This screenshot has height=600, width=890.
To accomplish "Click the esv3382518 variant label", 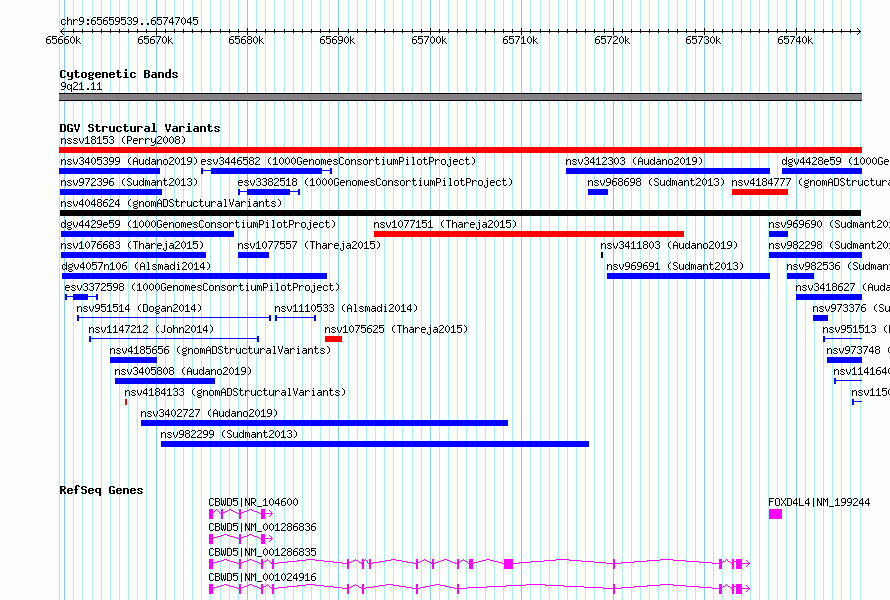I will [375, 182].
